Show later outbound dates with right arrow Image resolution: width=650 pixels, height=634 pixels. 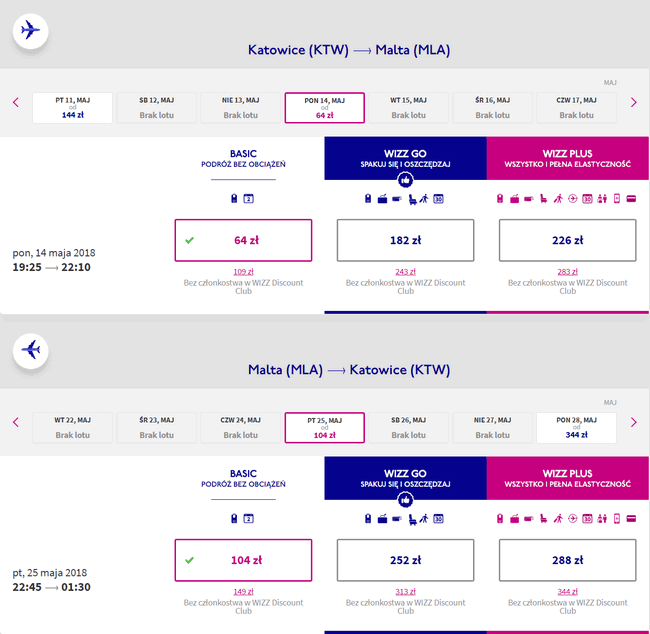coord(633,102)
